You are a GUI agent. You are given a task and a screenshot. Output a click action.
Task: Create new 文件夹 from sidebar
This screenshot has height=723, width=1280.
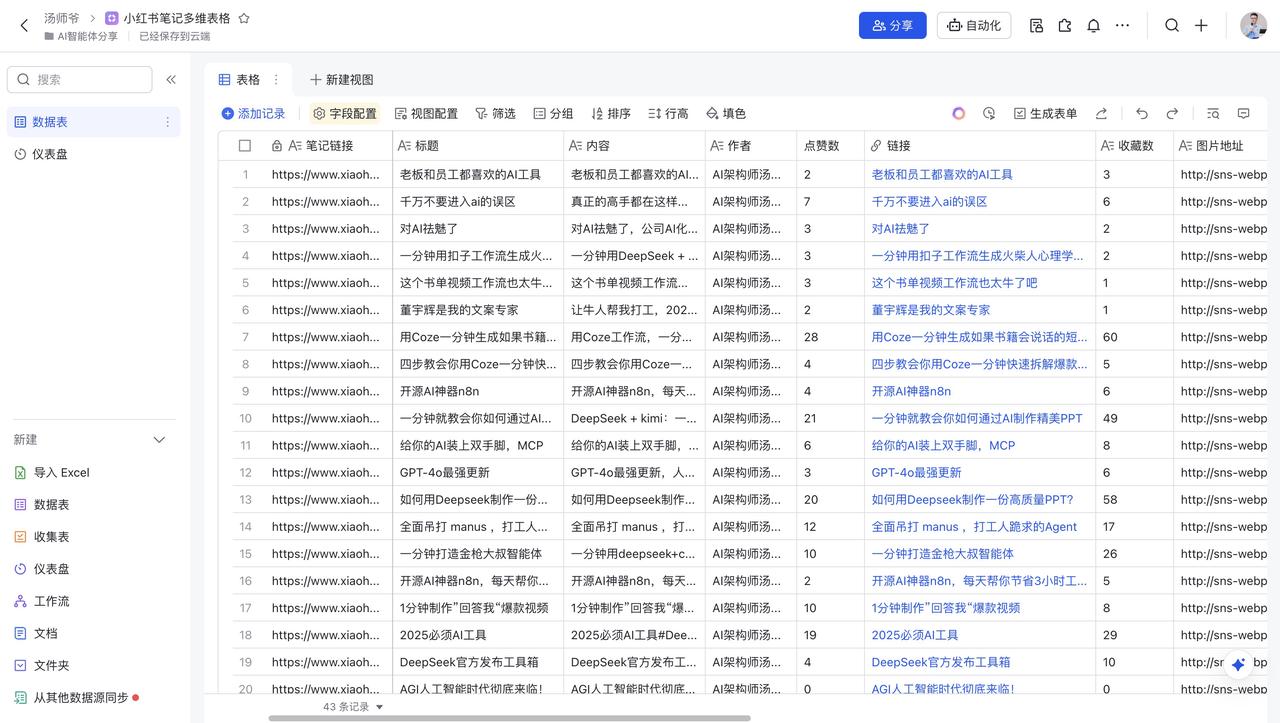(42, 665)
